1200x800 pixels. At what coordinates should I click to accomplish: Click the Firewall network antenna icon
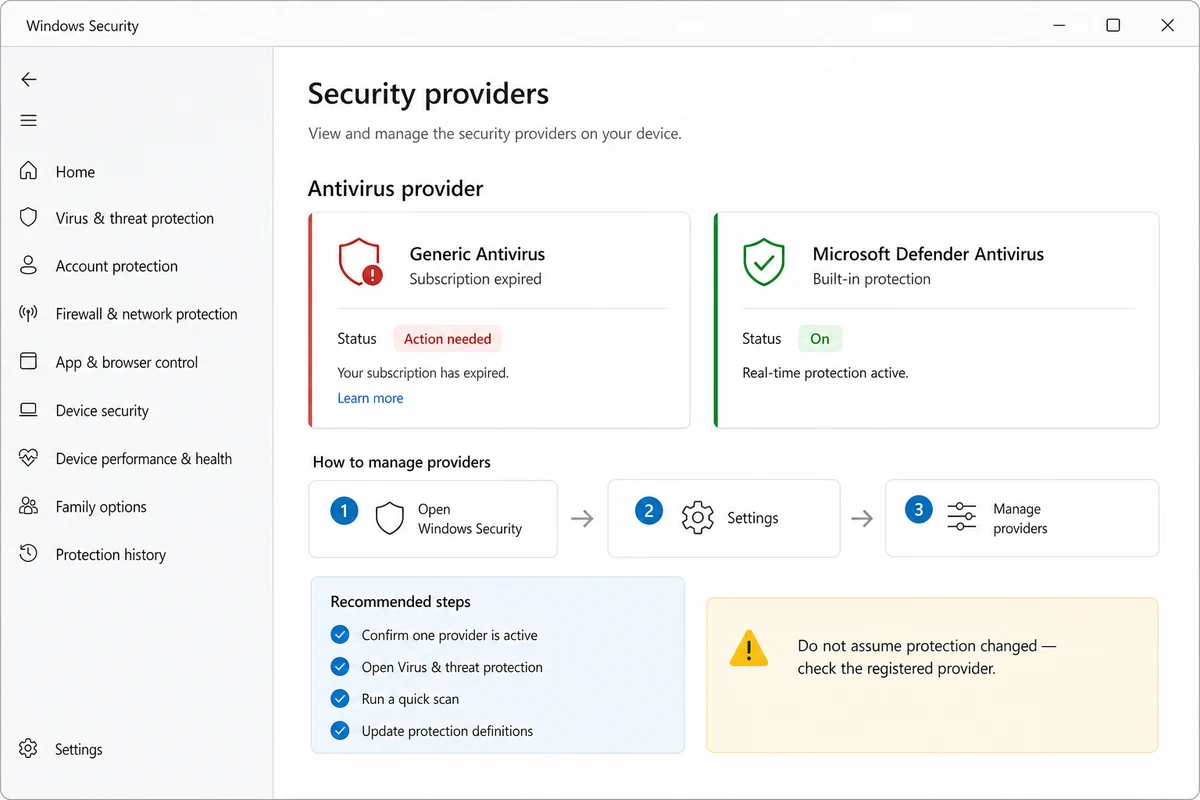[x=29, y=314]
